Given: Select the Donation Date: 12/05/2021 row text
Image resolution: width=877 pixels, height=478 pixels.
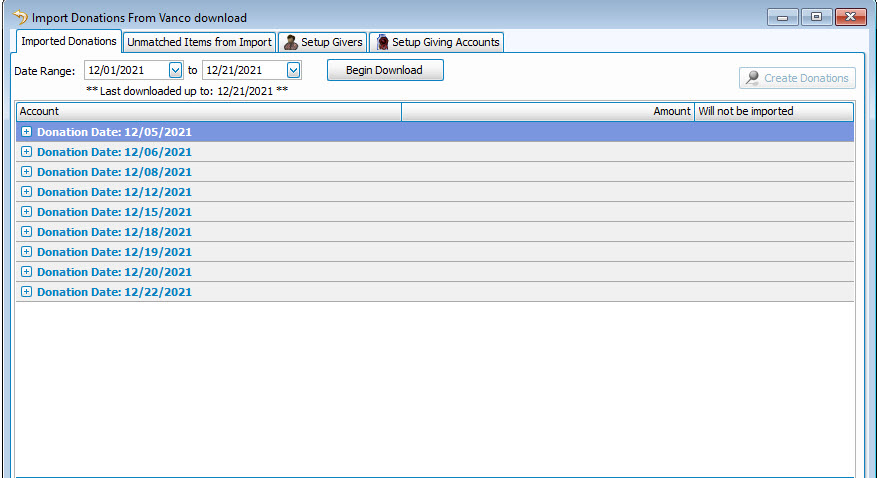Looking at the screenshot, I should click(114, 132).
